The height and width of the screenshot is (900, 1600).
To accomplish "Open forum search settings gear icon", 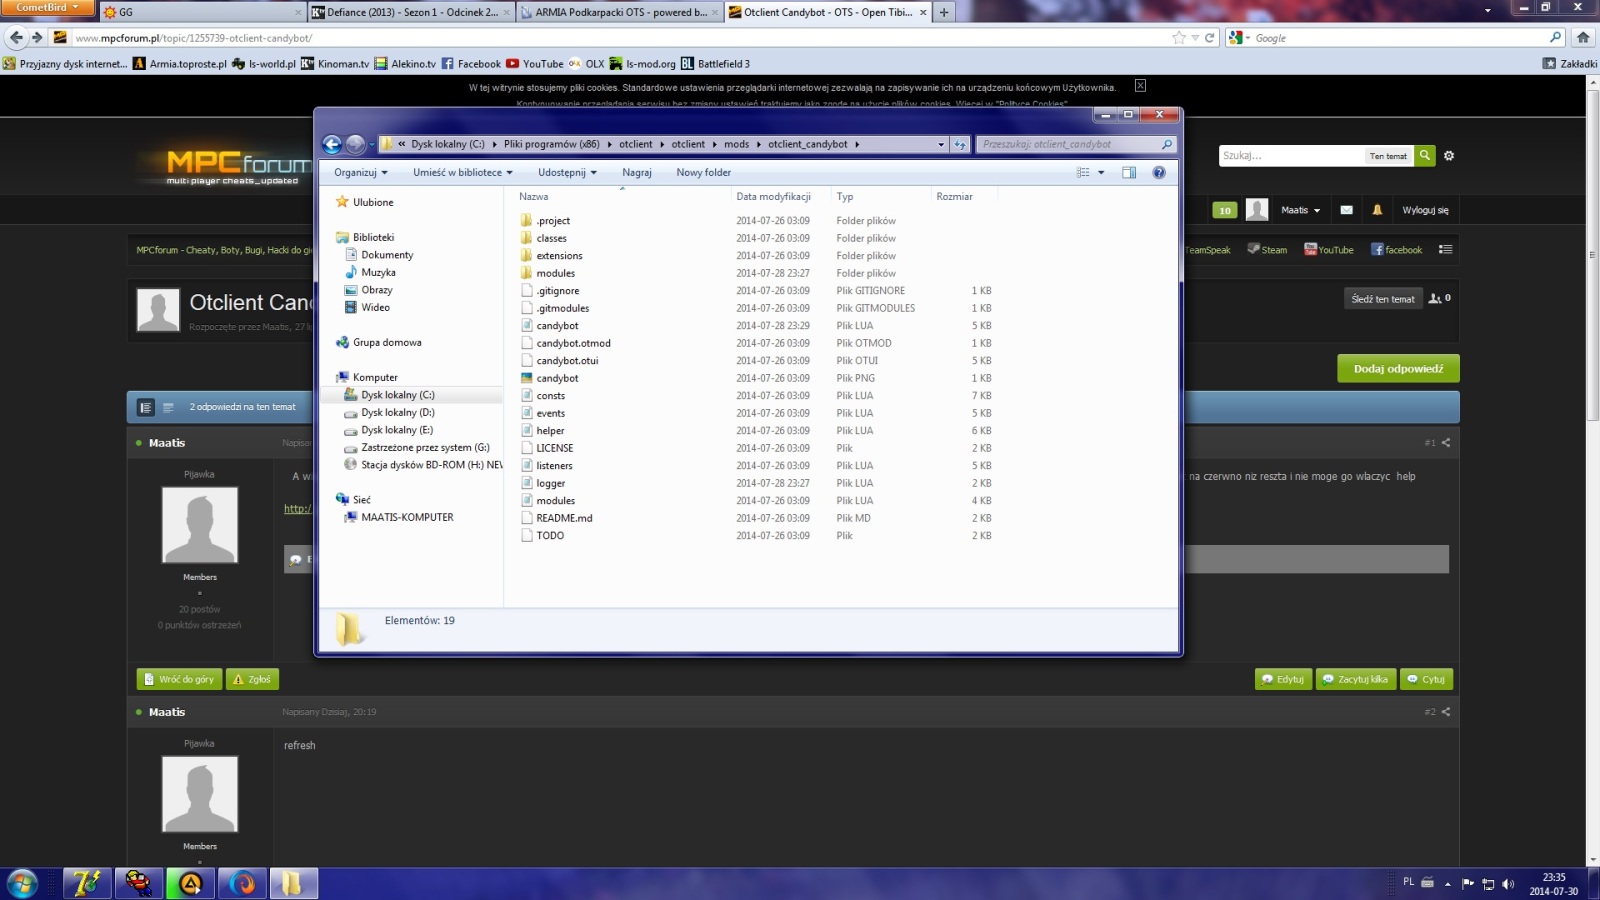I will click(x=1449, y=156).
